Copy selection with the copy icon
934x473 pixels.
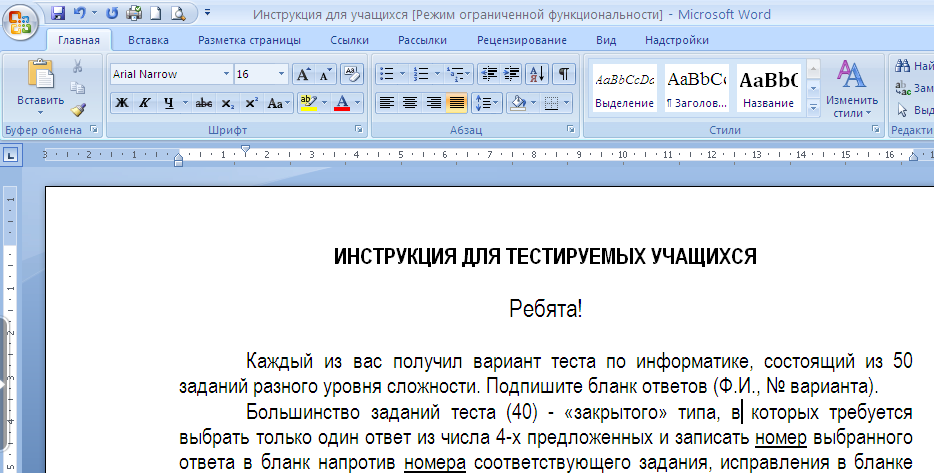77,88
